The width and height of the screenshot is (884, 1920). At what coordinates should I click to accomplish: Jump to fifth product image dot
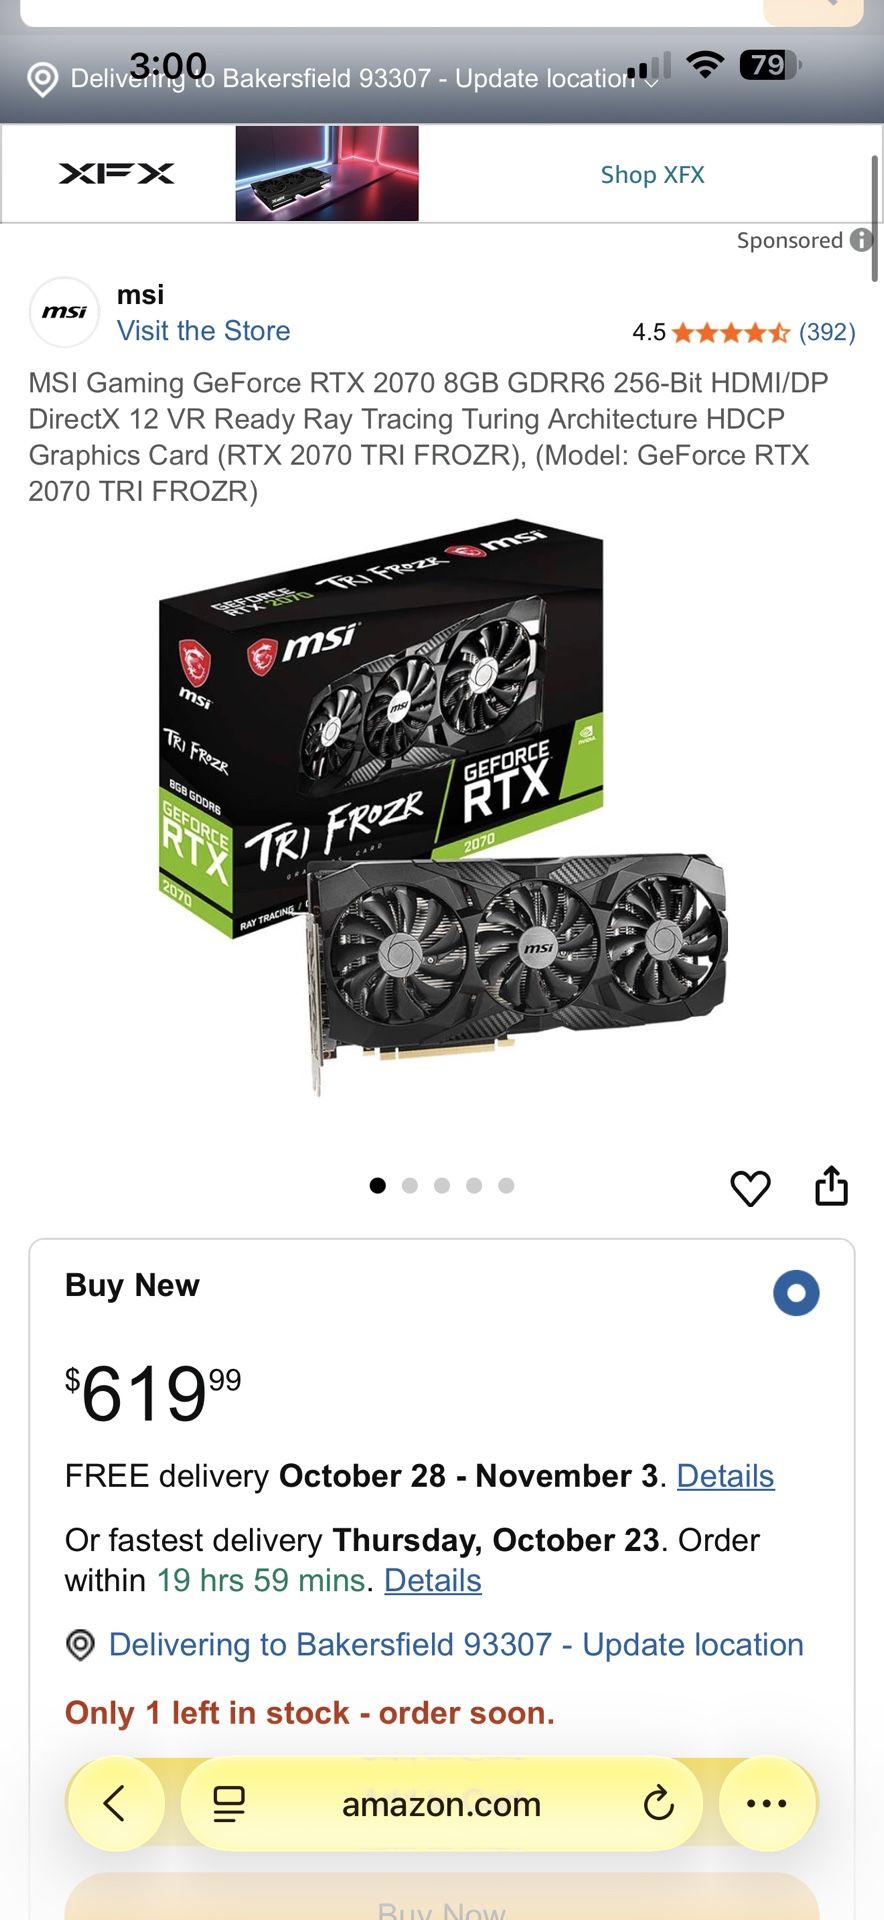[x=506, y=1186]
